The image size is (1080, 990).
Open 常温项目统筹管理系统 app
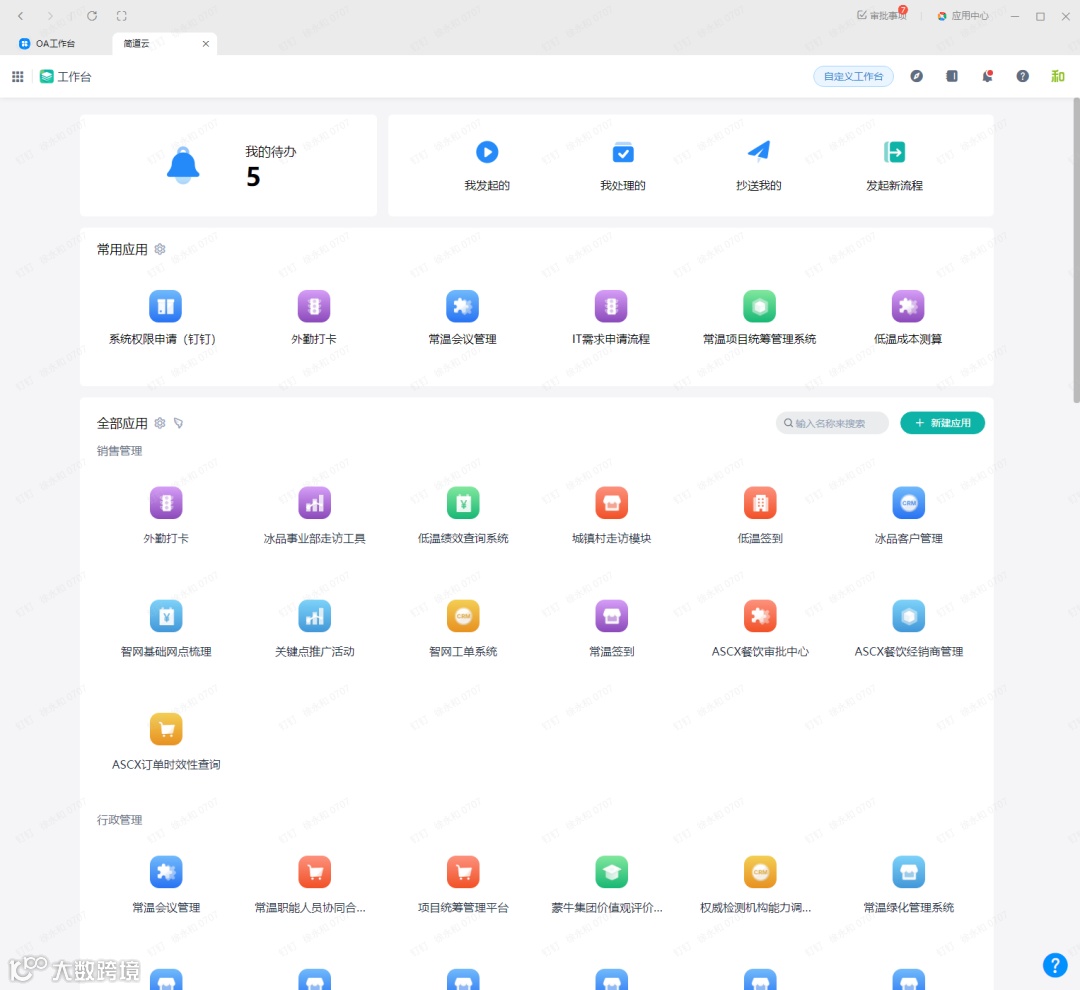(760, 306)
